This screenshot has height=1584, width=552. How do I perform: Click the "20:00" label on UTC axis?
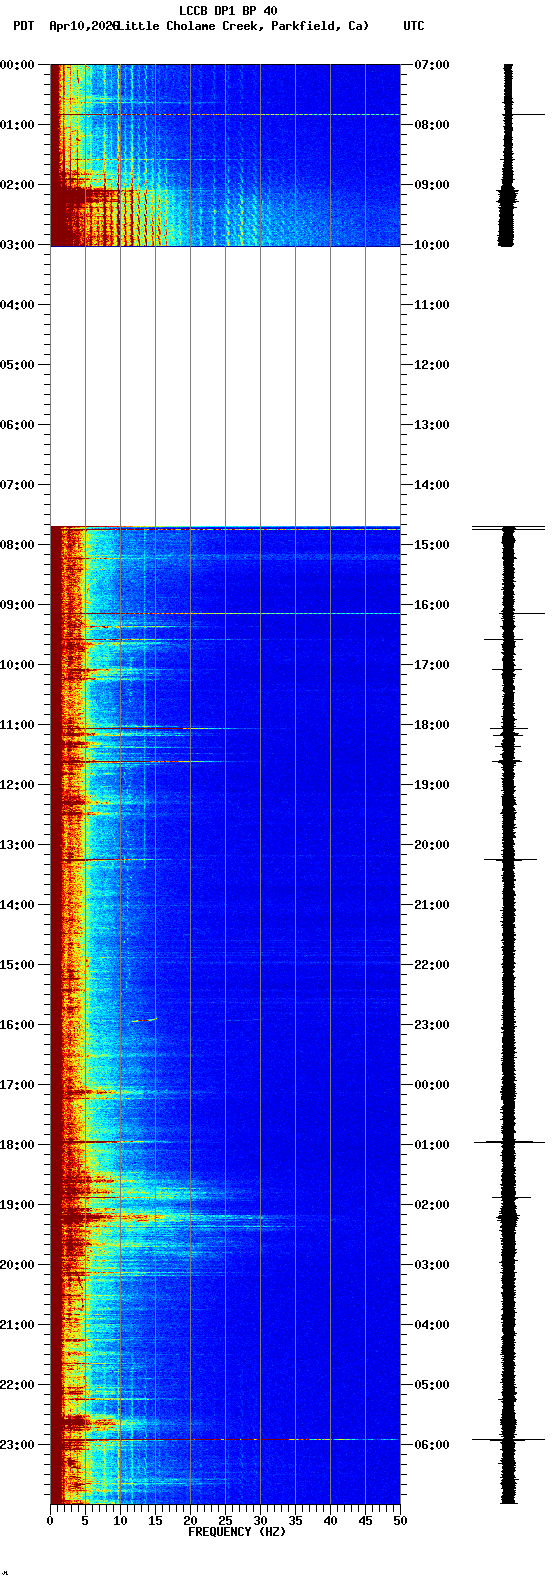[432, 845]
